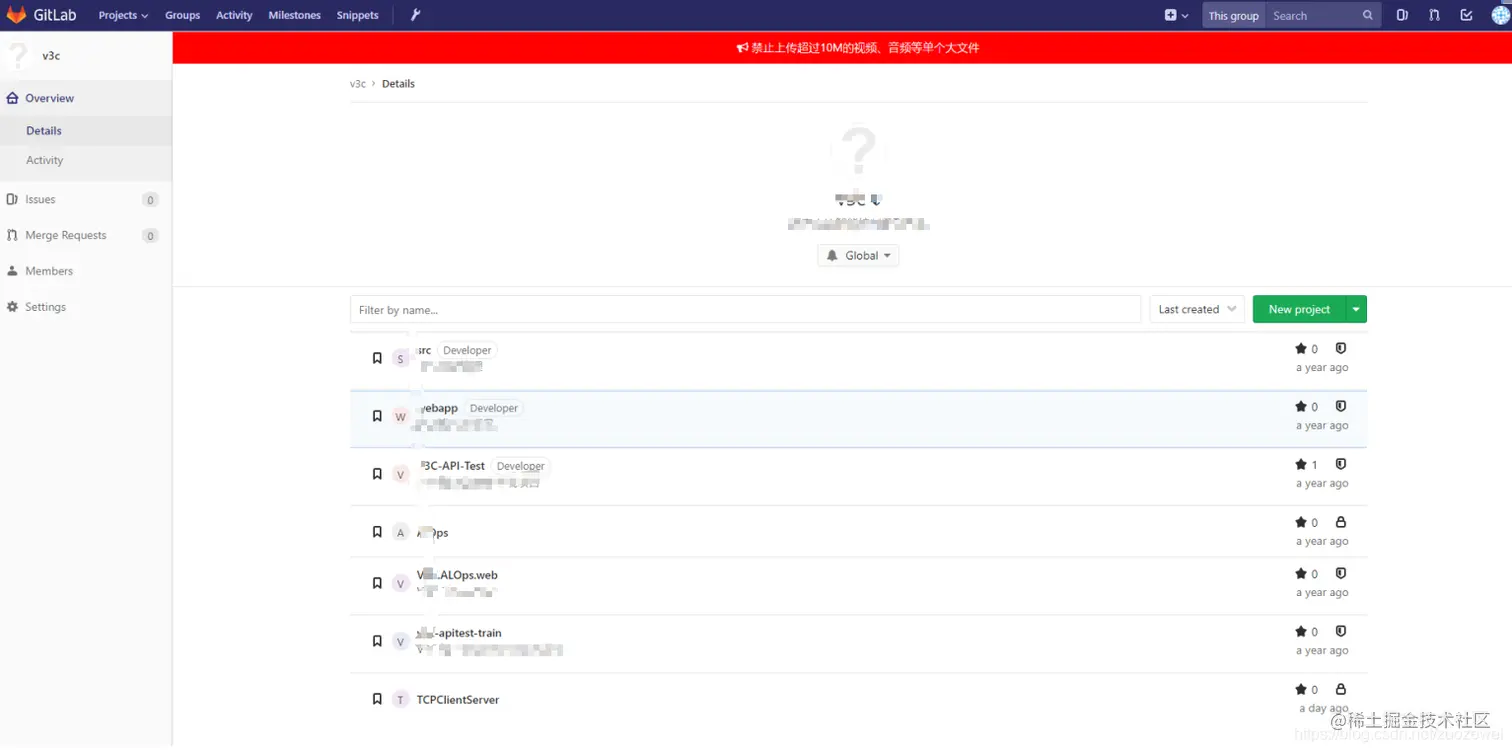Open the plus new item menu
Viewport: 1512px width, 752px height.
(x=1176, y=15)
